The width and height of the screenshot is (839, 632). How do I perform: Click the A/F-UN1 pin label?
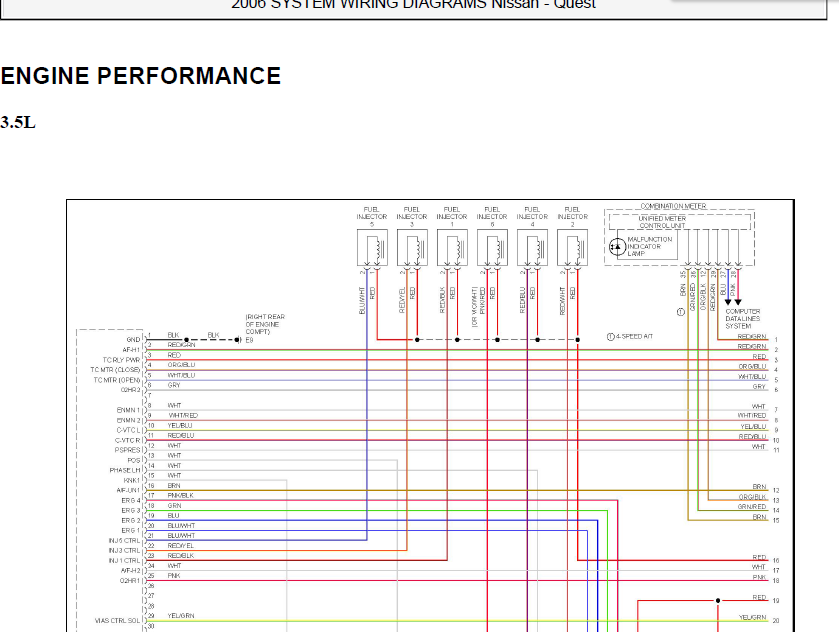click(x=128, y=491)
